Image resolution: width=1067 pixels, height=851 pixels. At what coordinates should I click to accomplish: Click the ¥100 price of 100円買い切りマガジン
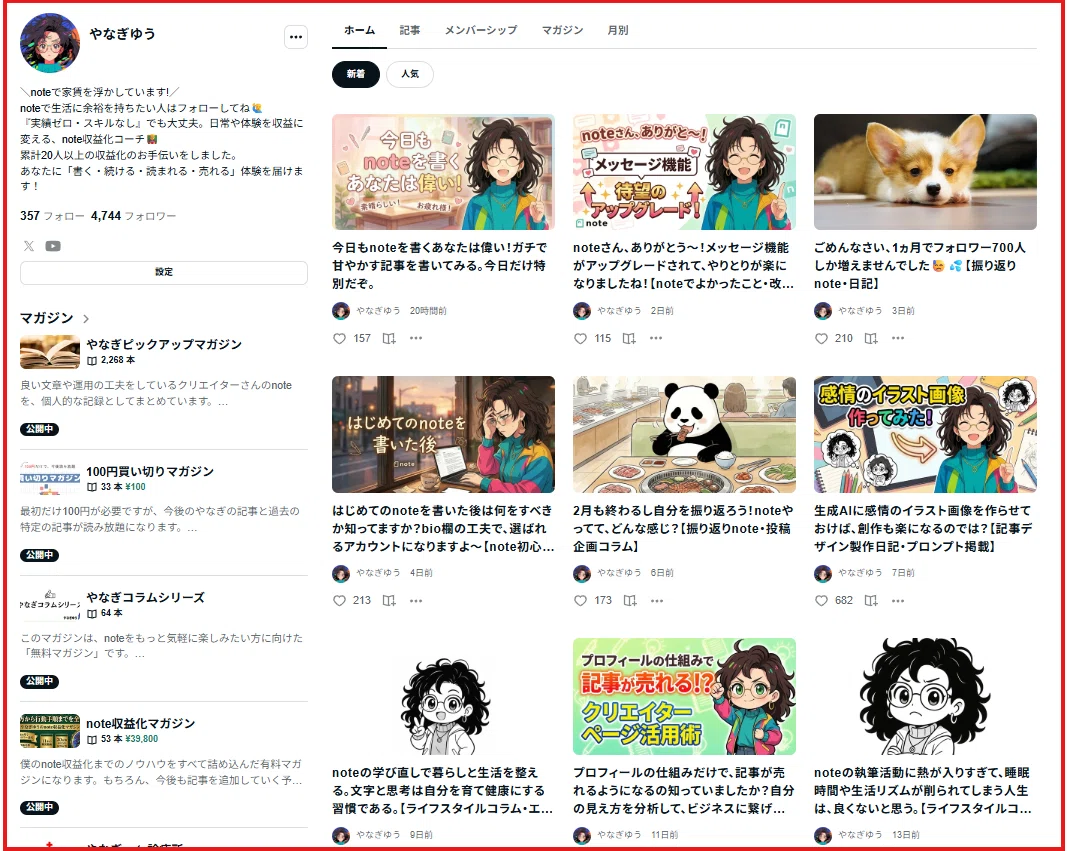point(135,487)
